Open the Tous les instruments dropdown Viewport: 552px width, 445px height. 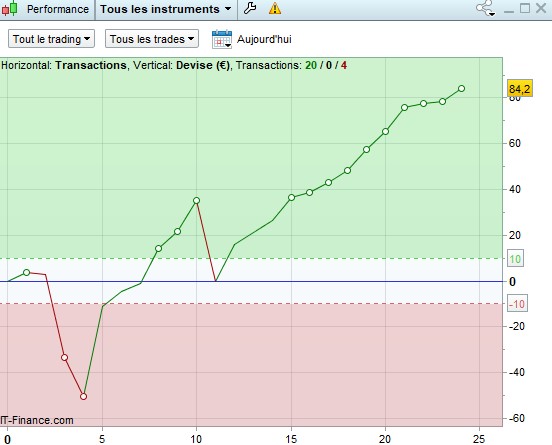pos(165,9)
